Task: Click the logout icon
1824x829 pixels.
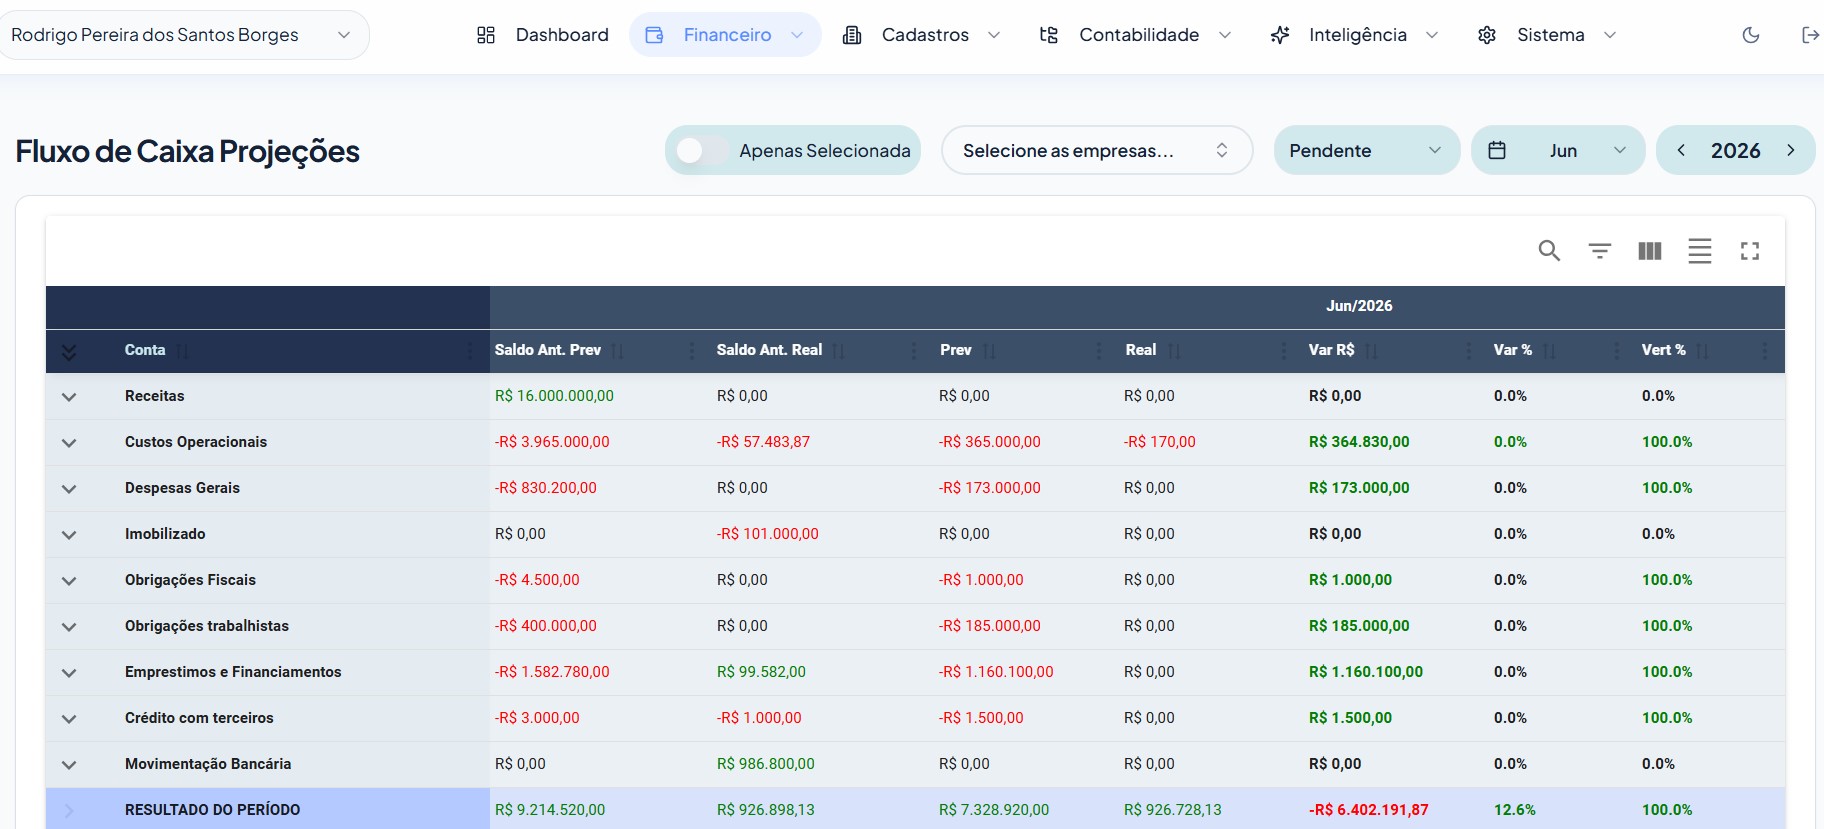Action: tap(1810, 35)
